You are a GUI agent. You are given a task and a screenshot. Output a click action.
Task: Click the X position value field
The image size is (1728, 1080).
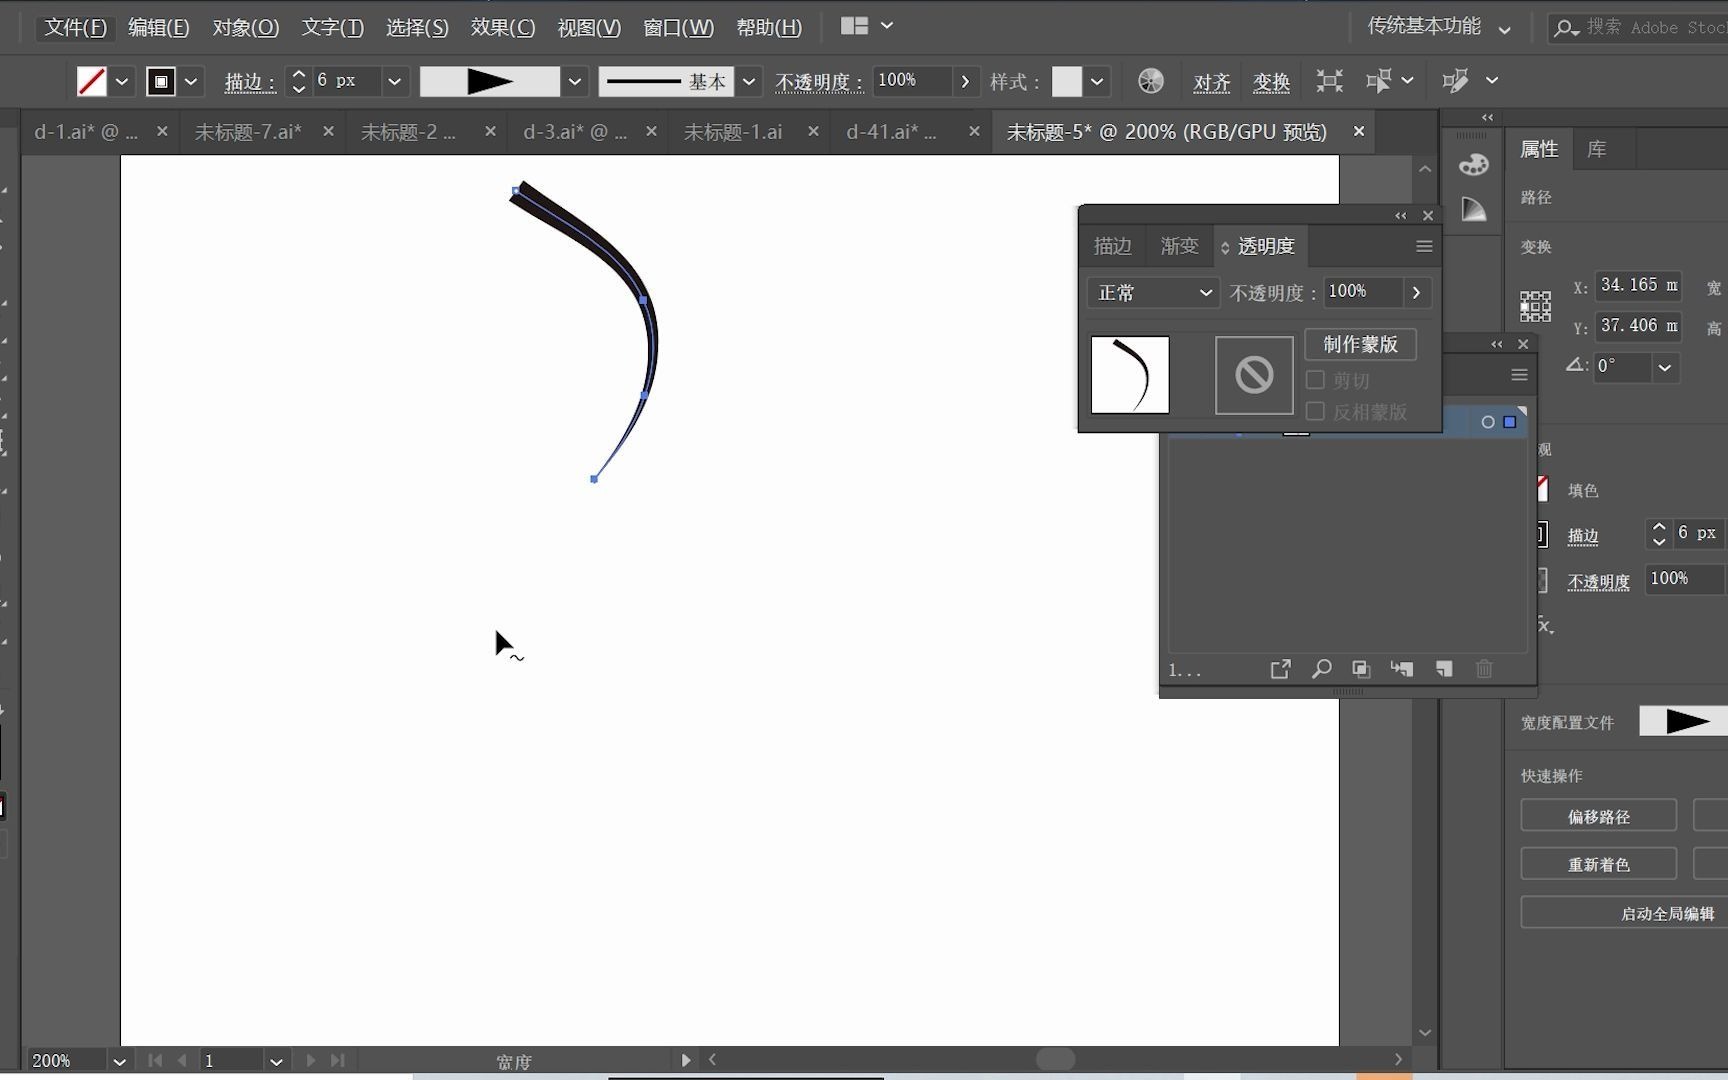click(x=1638, y=285)
